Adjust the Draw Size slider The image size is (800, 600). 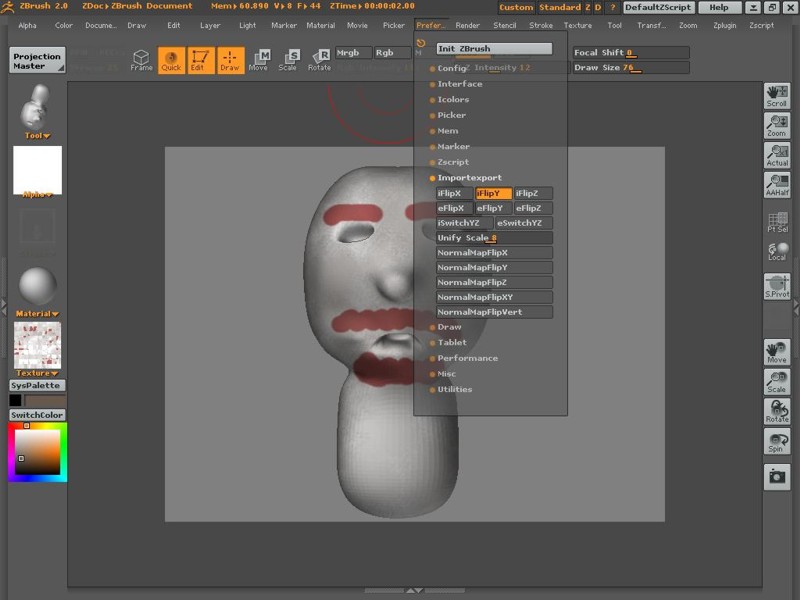(x=631, y=67)
